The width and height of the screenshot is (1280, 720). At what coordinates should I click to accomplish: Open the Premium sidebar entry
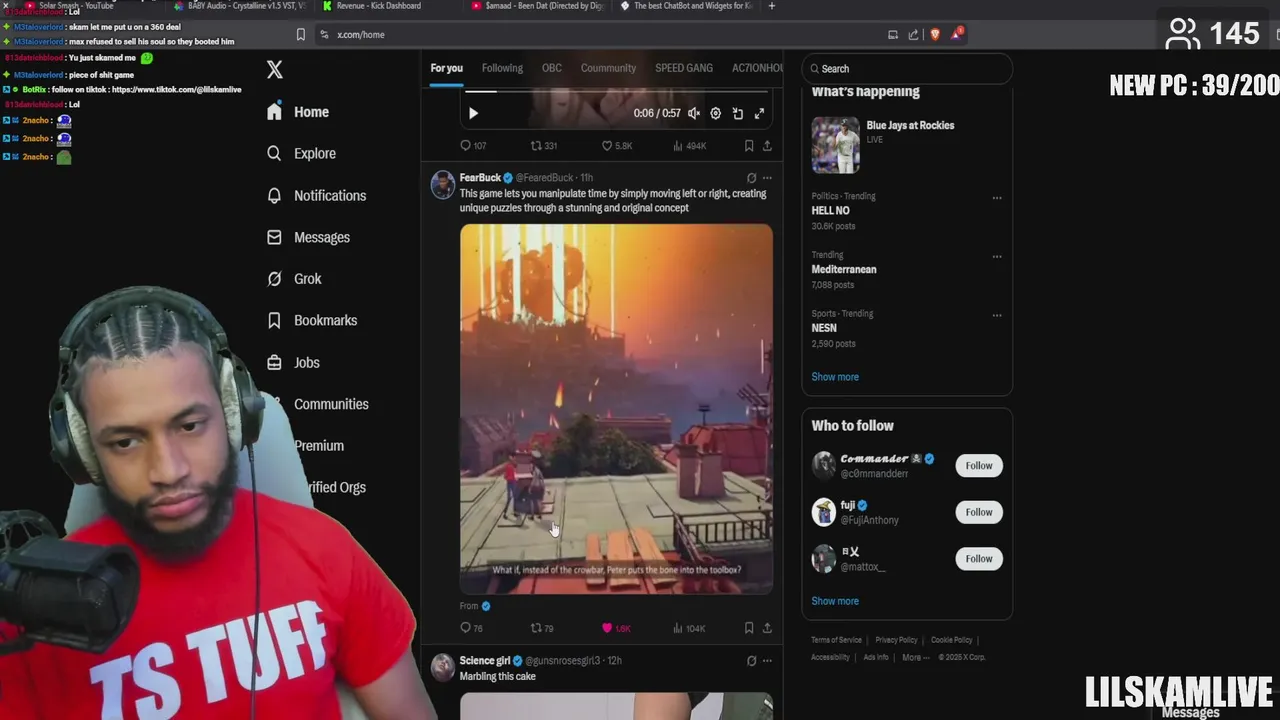pyautogui.click(x=319, y=446)
